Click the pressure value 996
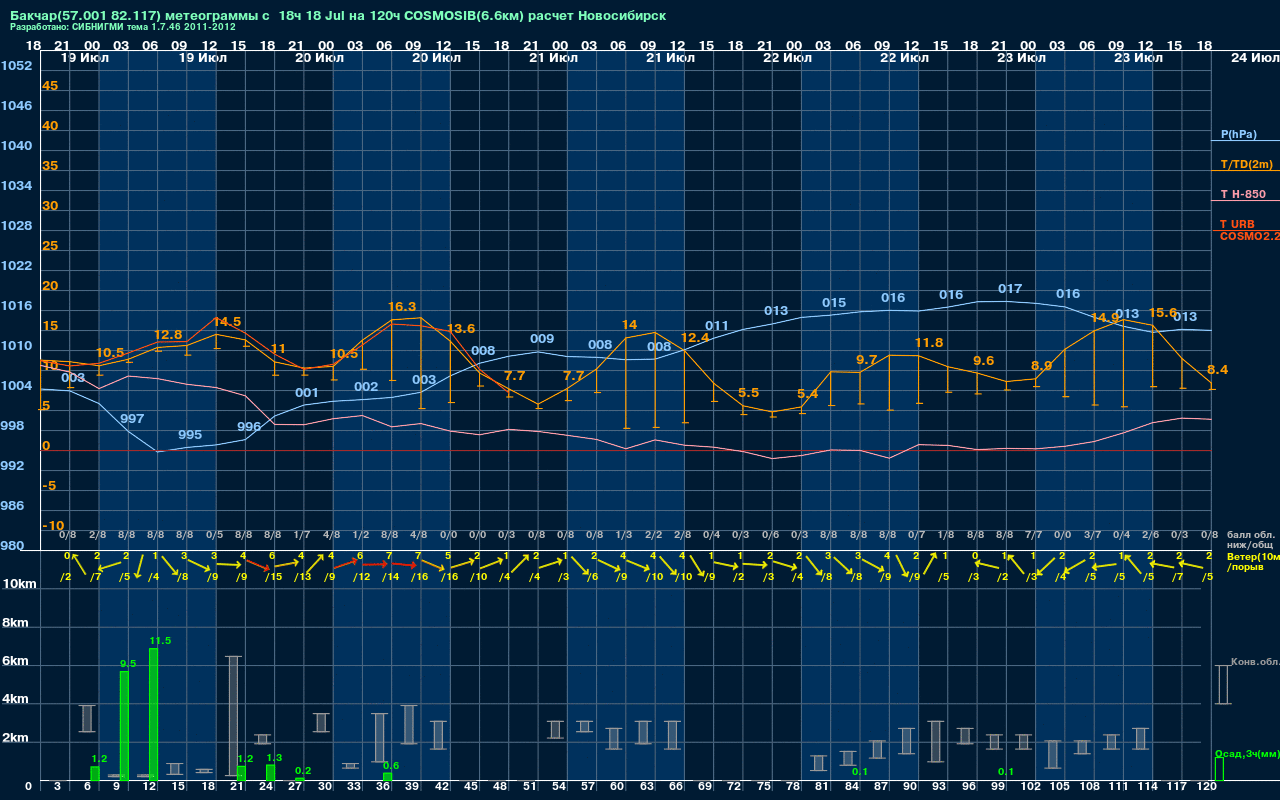Screen dimensions: 1280x800 pos(249,427)
